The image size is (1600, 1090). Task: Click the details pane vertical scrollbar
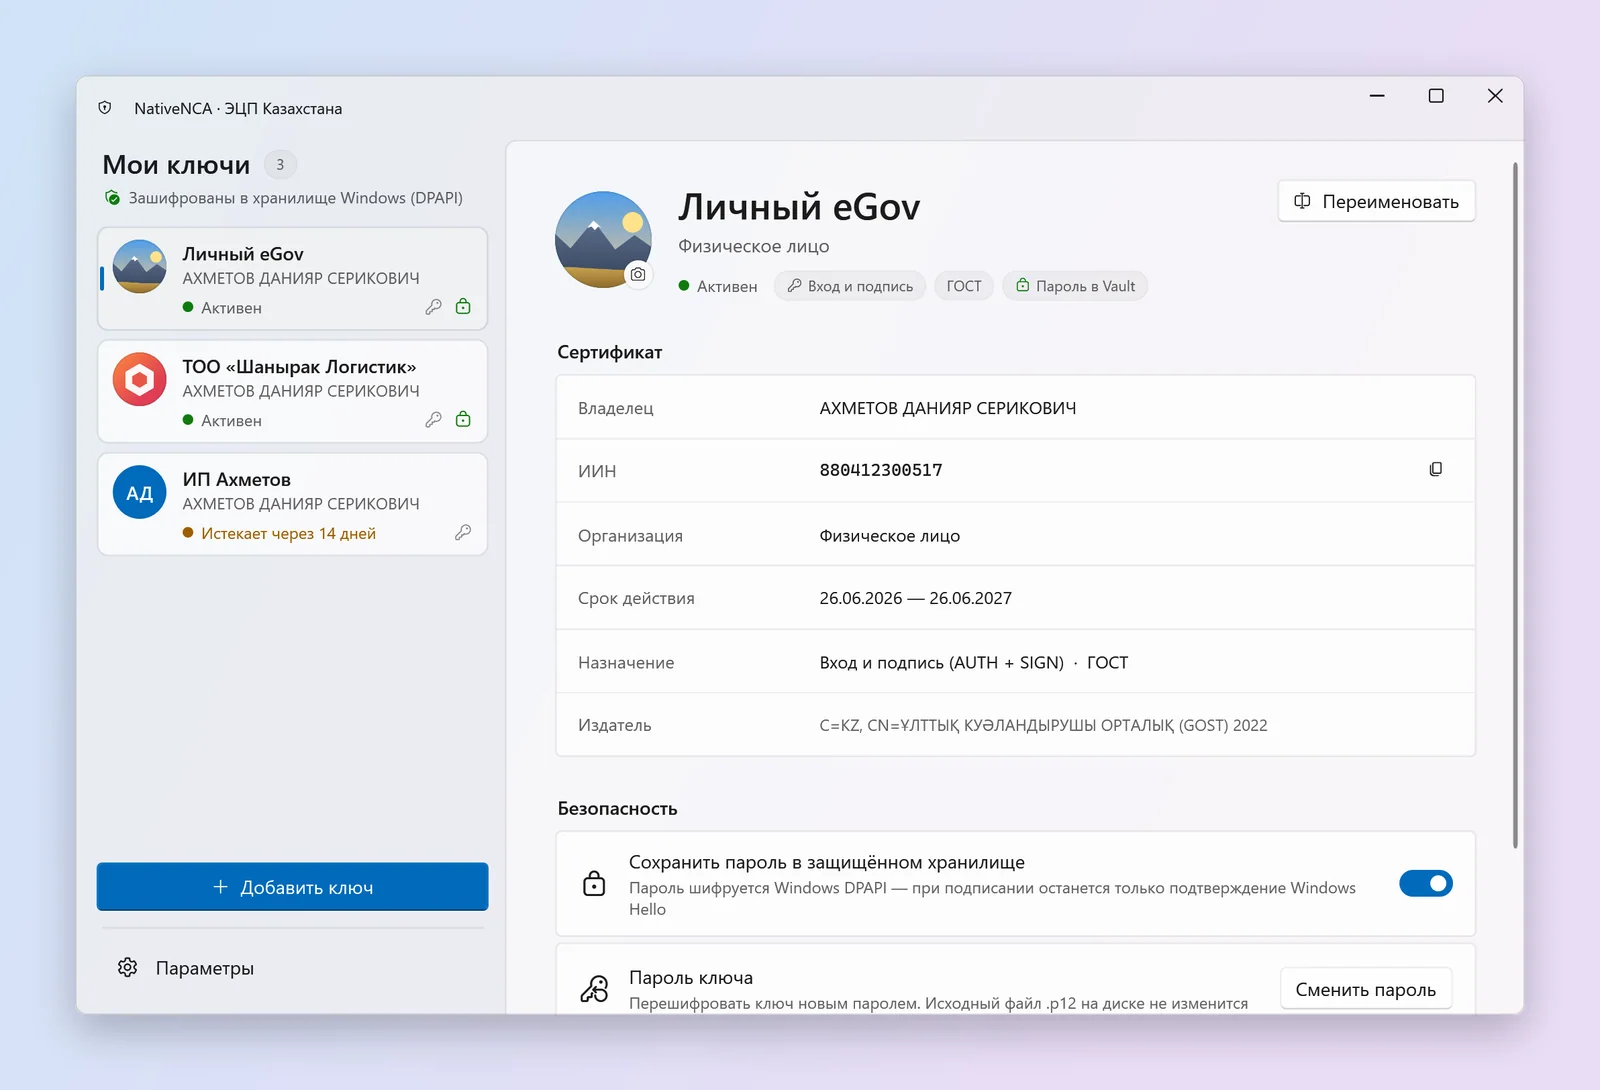tap(1515, 505)
